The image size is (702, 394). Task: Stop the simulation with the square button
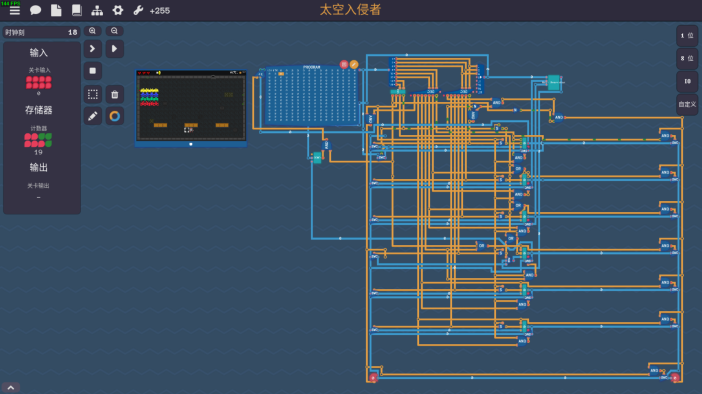pyautogui.click(x=93, y=71)
